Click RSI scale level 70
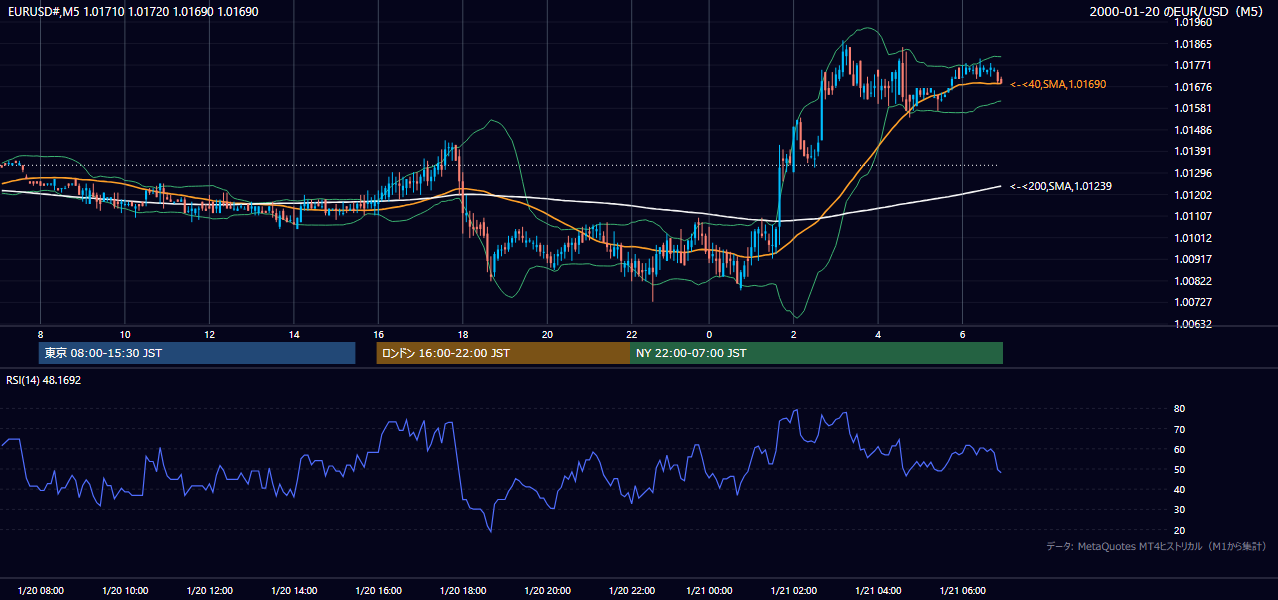This screenshot has height=600, width=1278. pyautogui.click(x=1179, y=429)
